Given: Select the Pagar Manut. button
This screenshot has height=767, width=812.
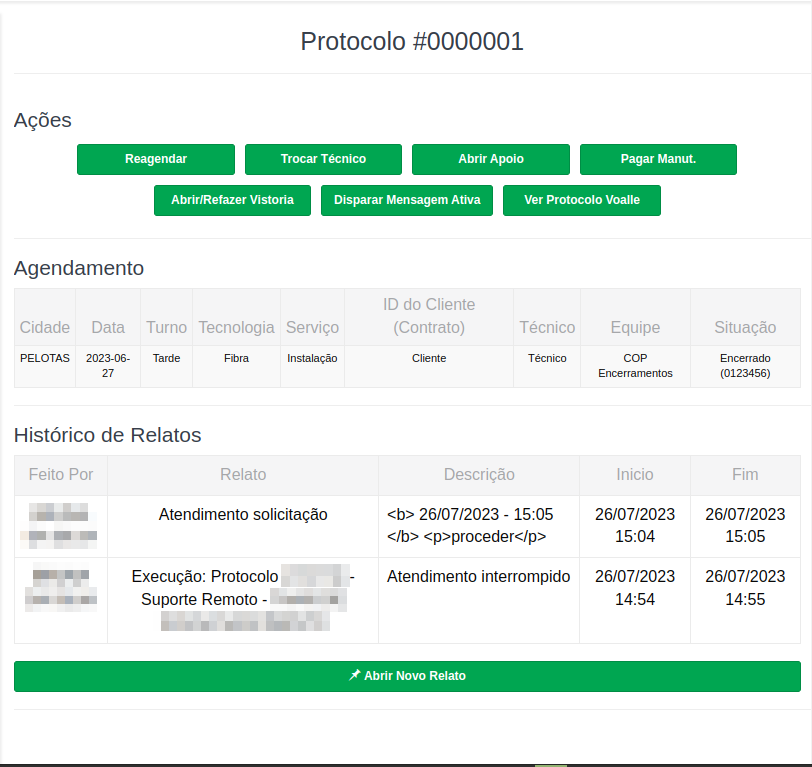Looking at the screenshot, I should (x=658, y=159).
